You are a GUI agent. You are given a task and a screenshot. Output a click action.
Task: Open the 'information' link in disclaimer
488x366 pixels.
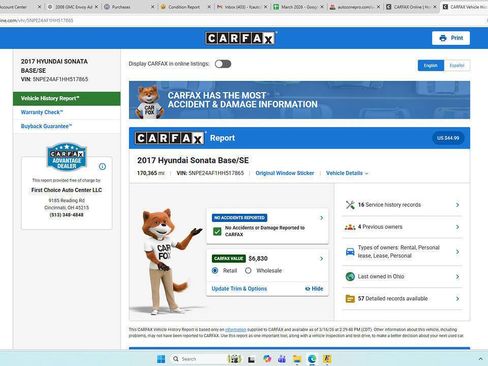coord(235,330)
